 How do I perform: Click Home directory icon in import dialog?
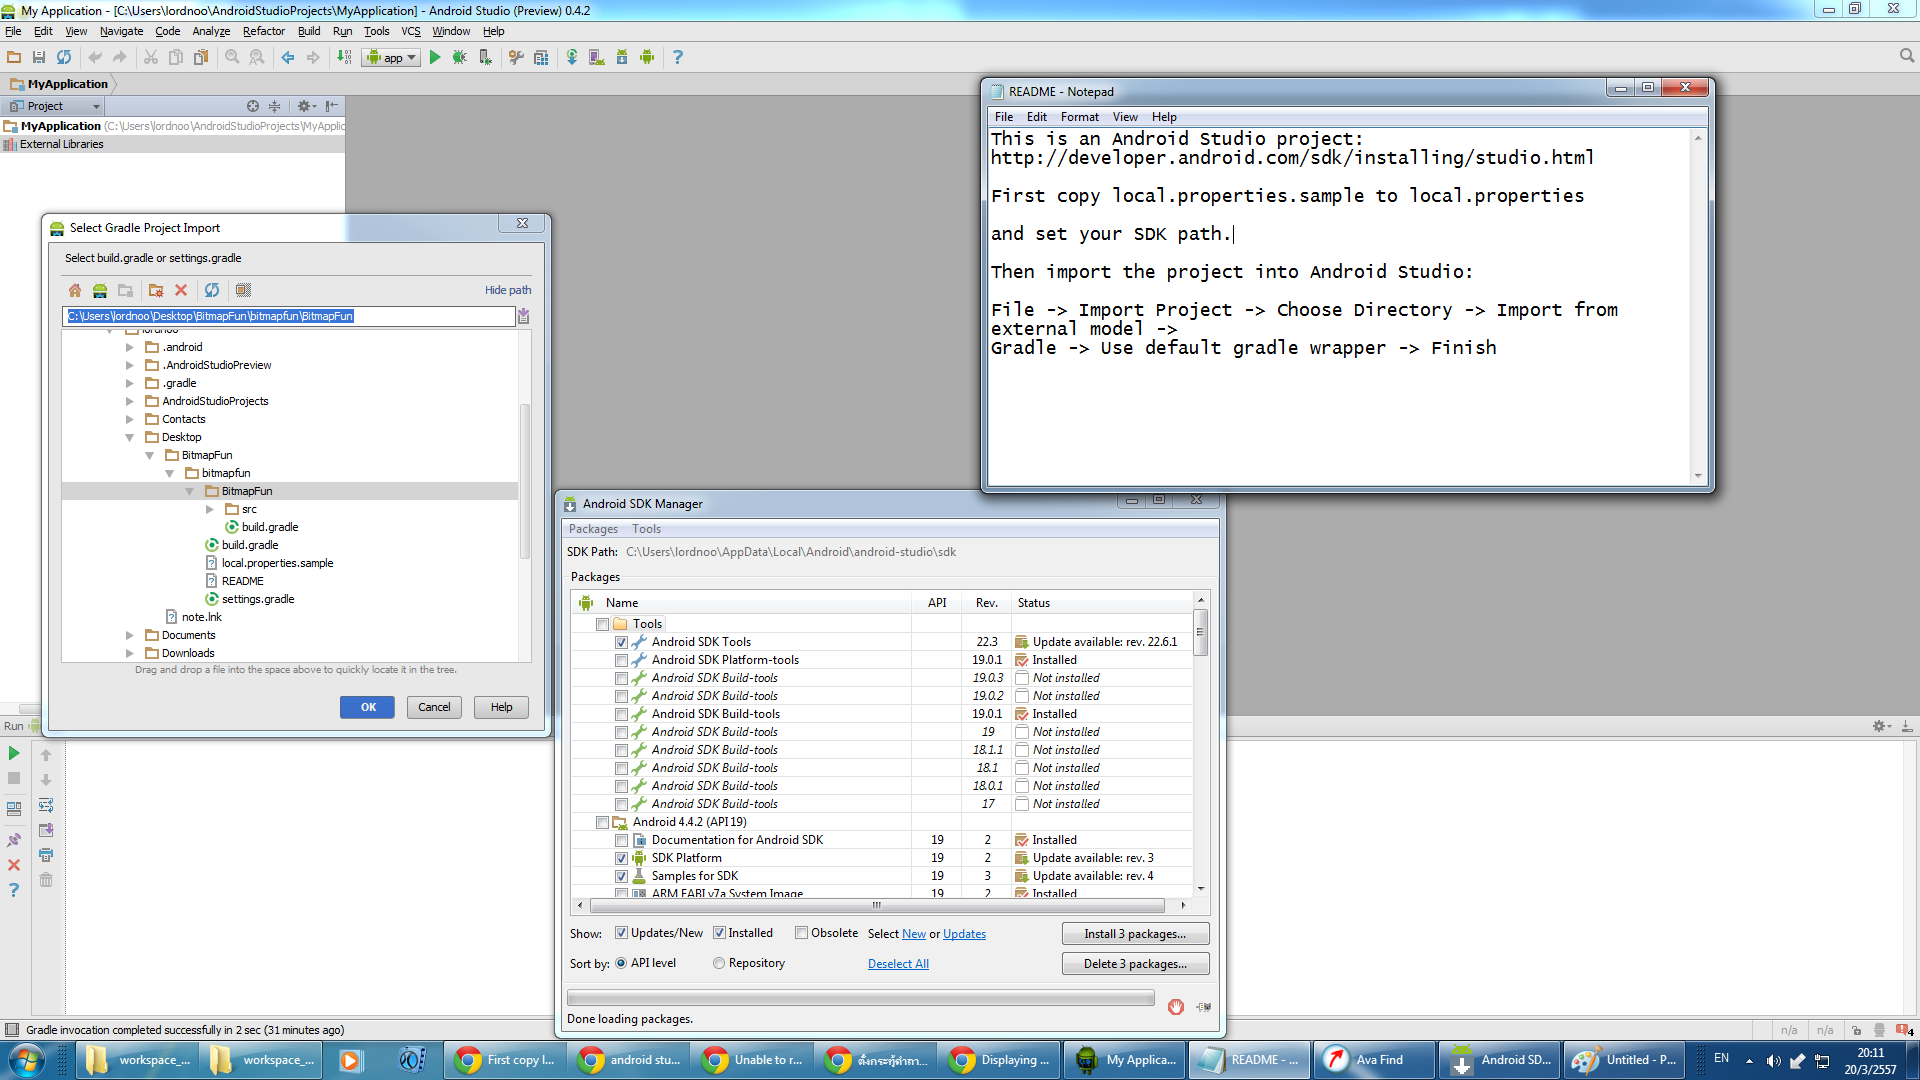click(x=75, y=290)
